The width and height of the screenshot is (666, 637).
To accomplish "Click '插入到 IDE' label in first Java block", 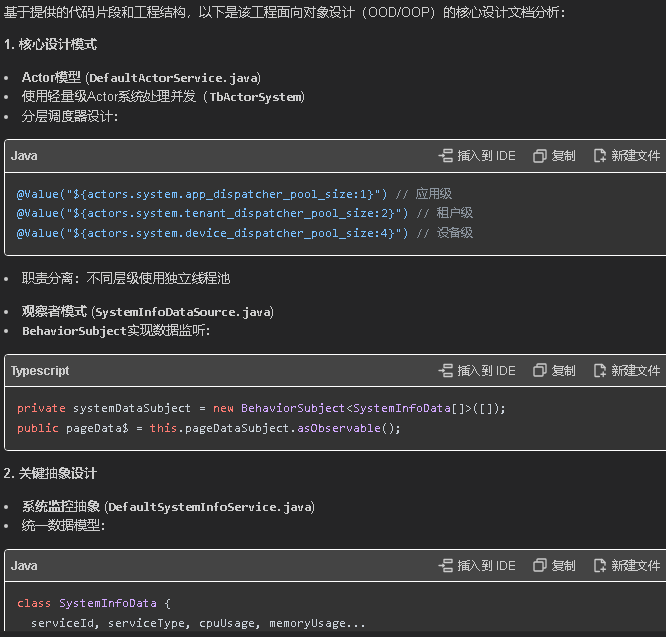I will coord(486,156).
